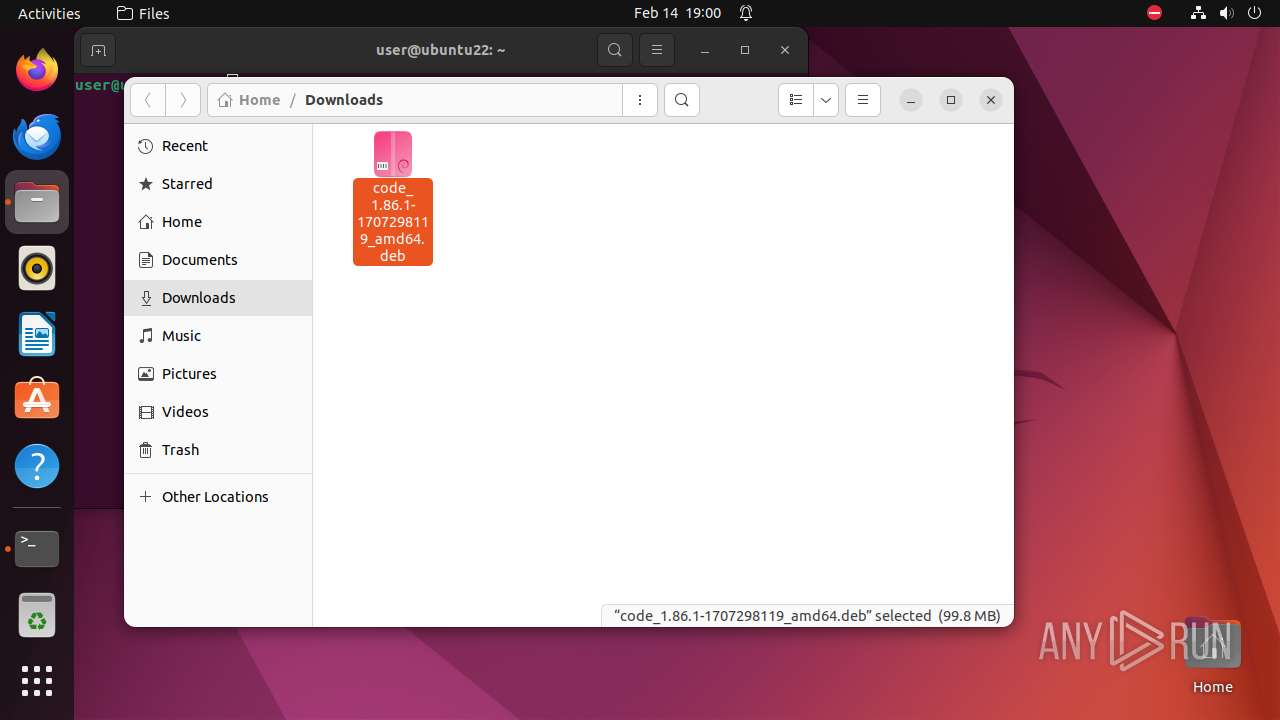This screenshot has height=720, width=1280.
Task: Switch to Terminal from the dock
Action: point(37,549)
